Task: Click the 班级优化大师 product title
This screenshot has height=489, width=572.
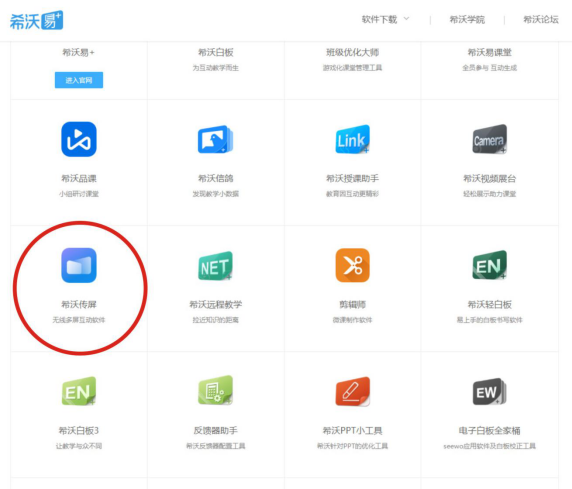Action: [352, 53]
